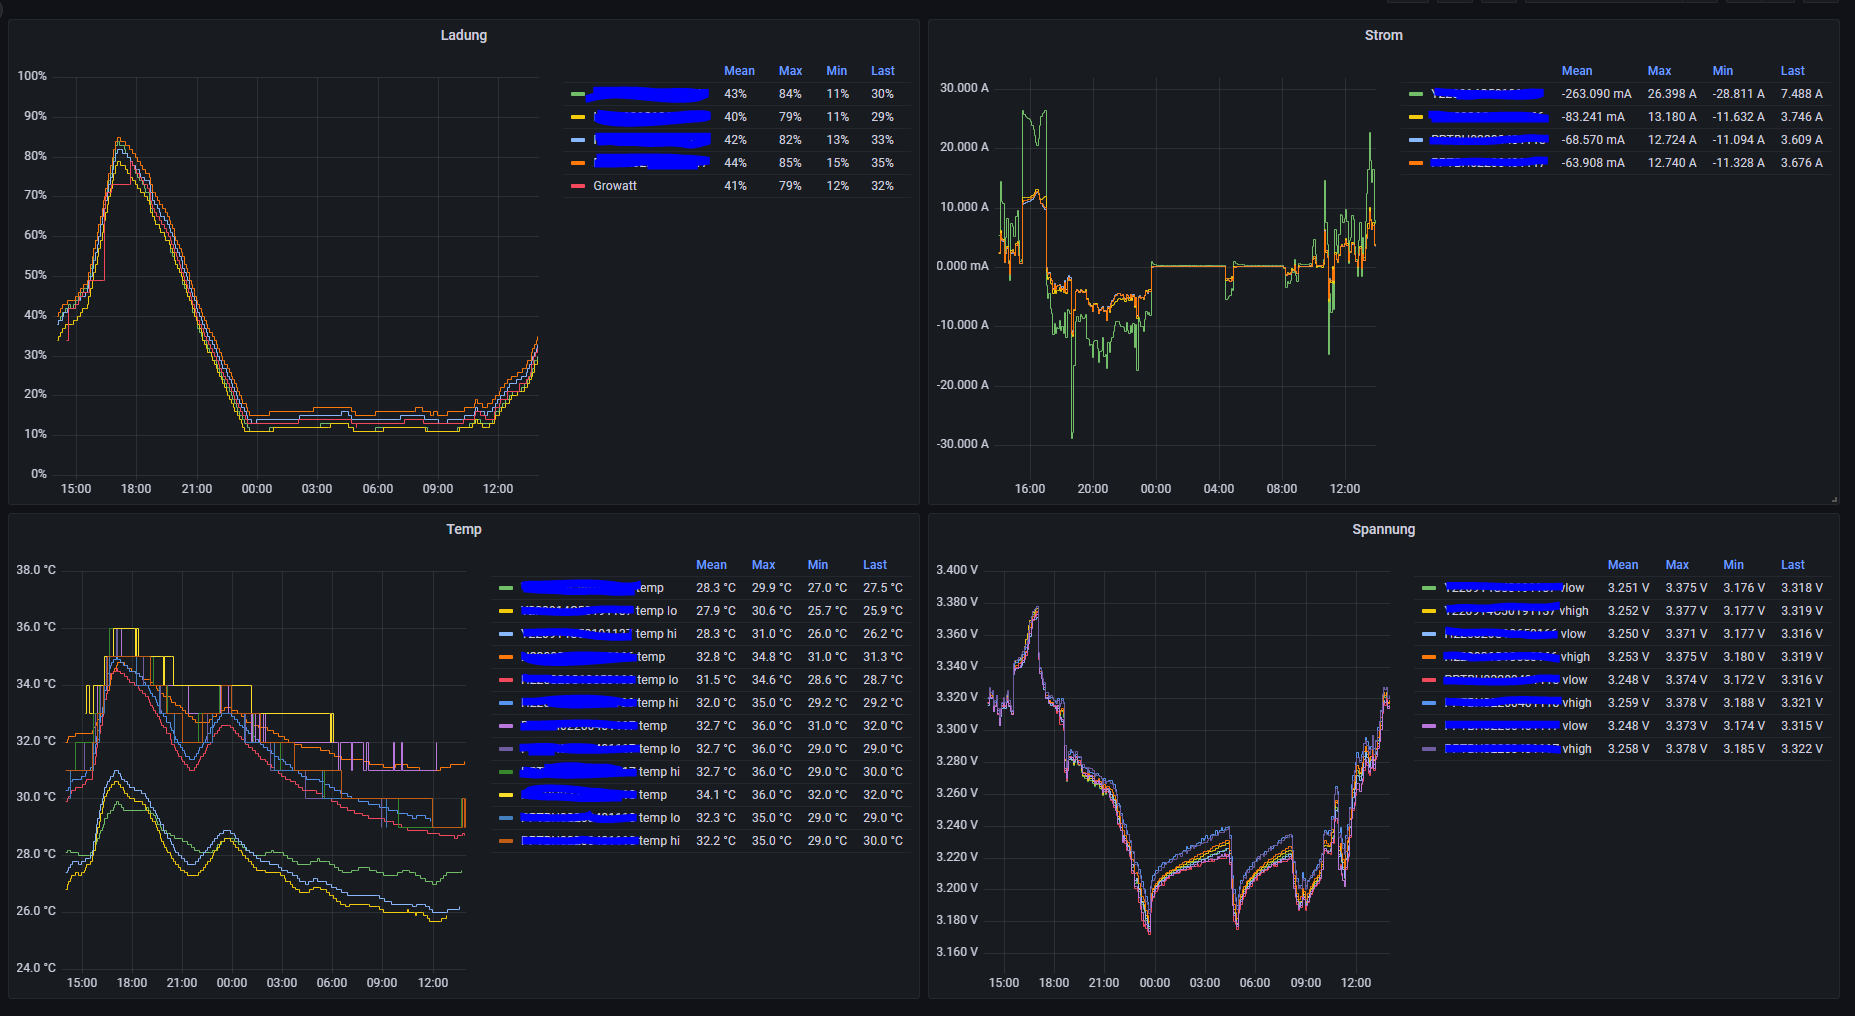This screenshot has height=1016, width=1855.
Task: Sort Strom legend by Mean column
Action: (x=1577, y=71)
